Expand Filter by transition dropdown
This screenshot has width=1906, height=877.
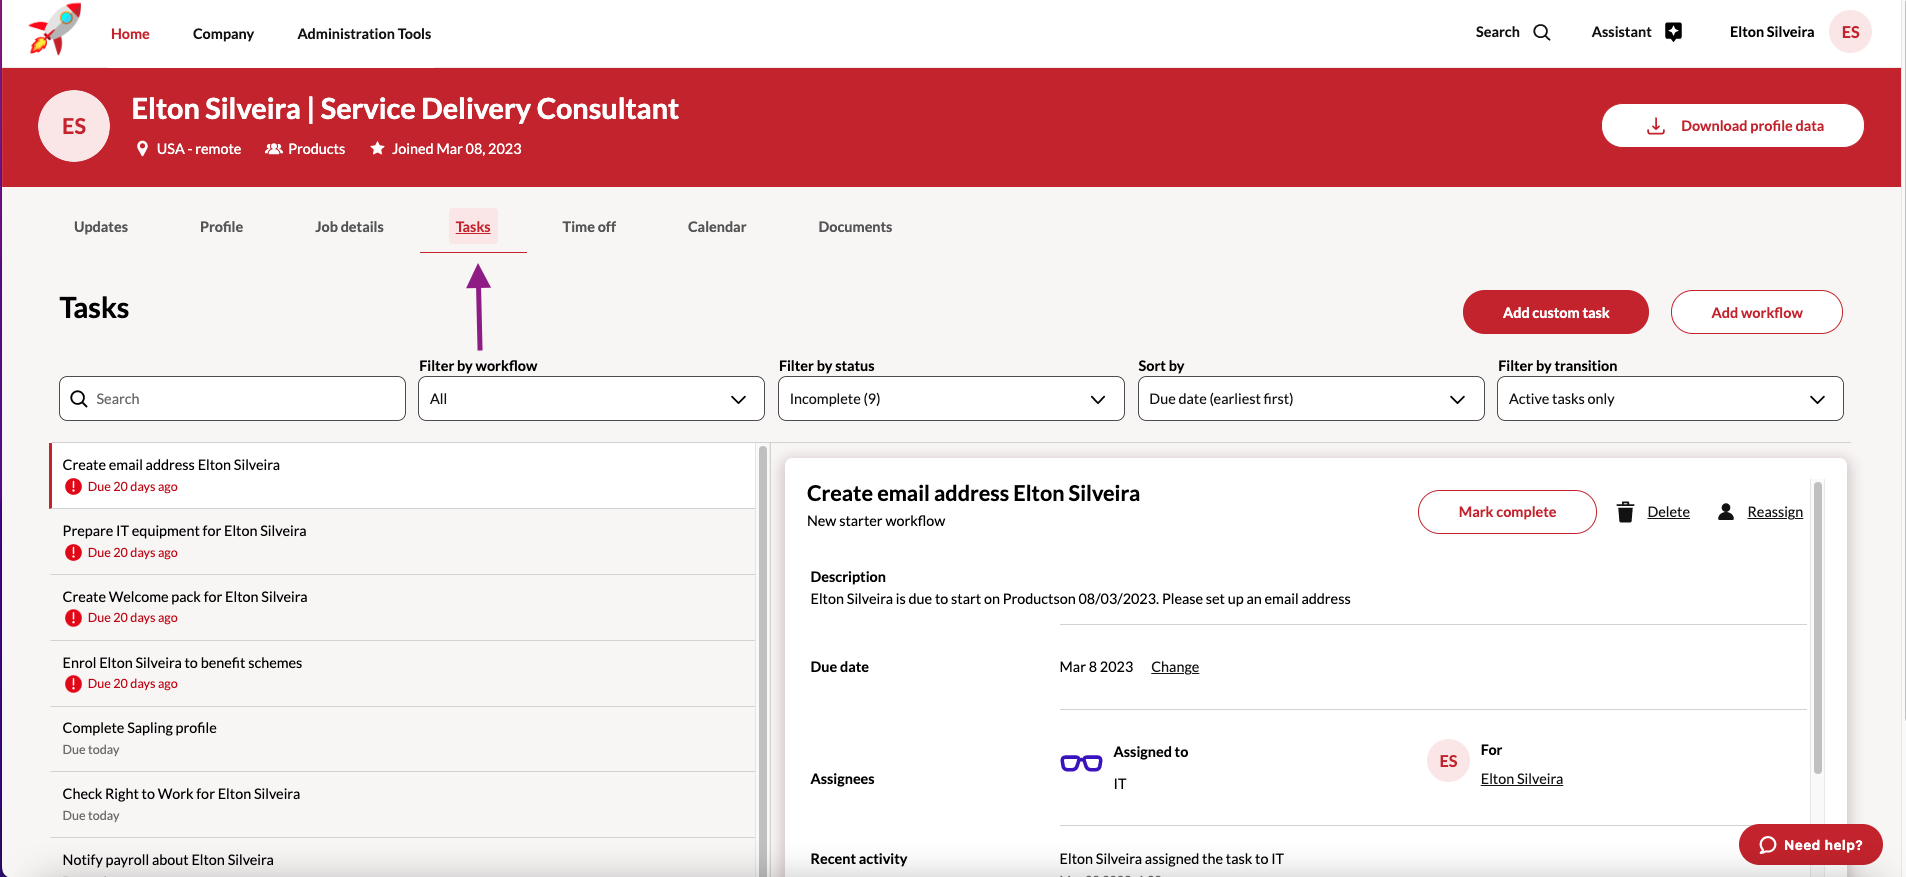pyautogui.click(x=1669, y=399)
